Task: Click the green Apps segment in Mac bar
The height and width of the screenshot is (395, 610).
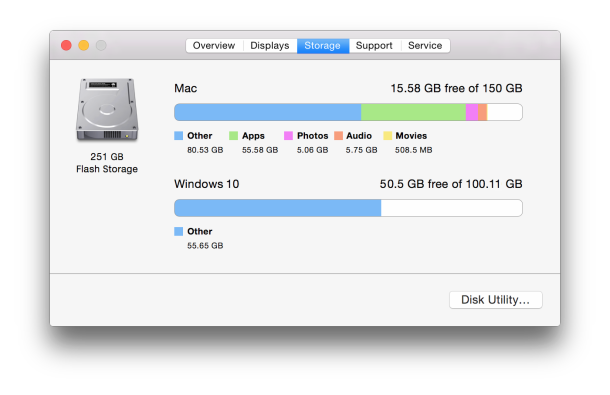Action: (413, 112)
